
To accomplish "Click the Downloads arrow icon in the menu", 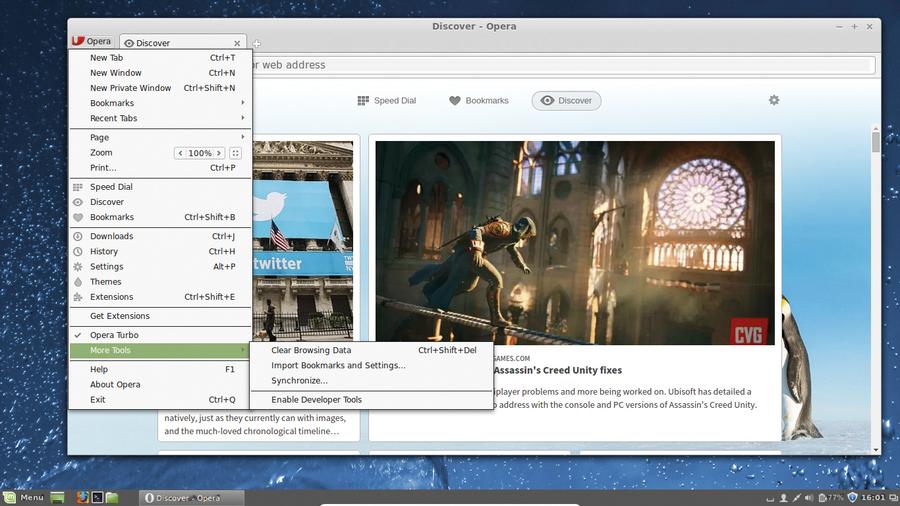I will tap(78, 236).
